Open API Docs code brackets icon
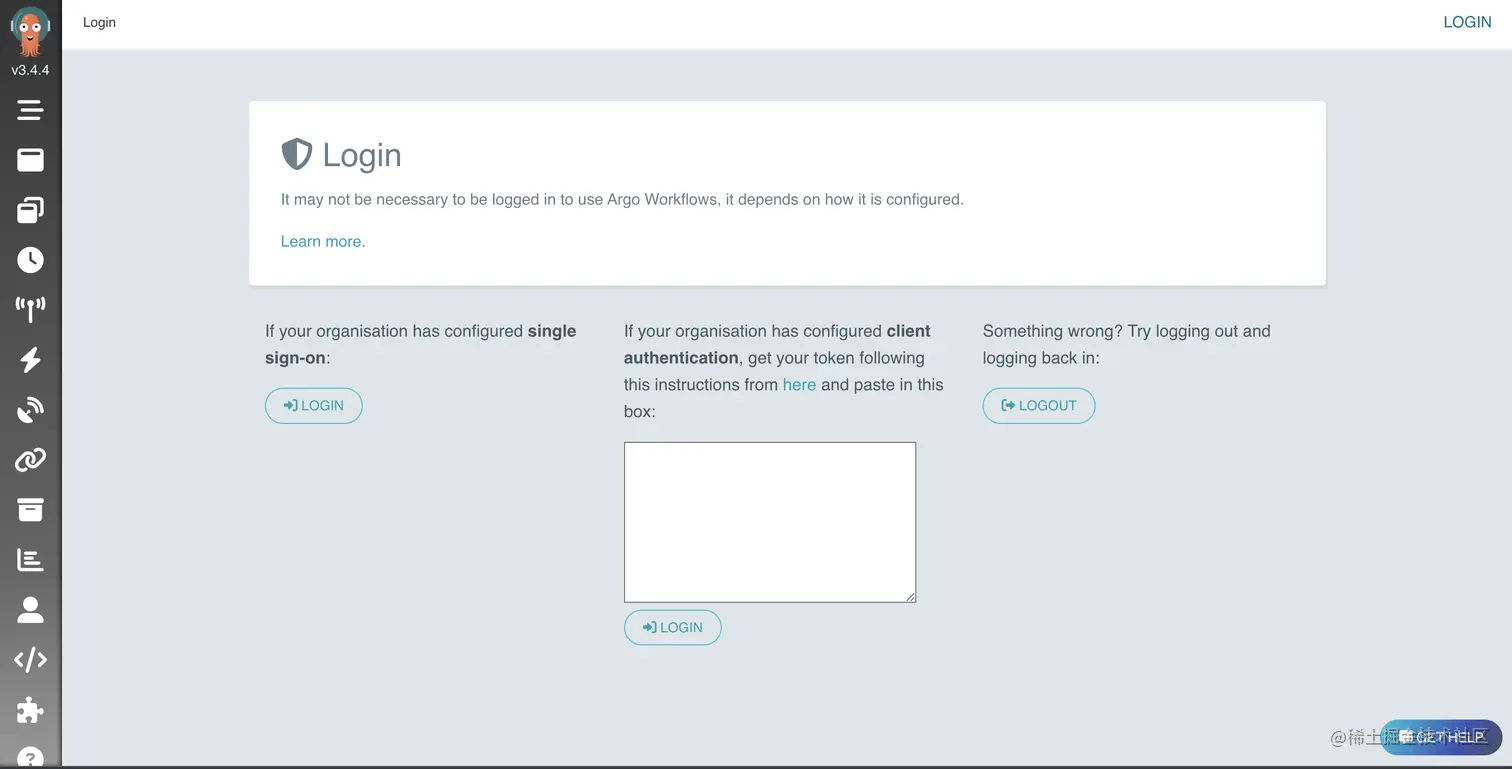1512x769 pixels. 30,660
